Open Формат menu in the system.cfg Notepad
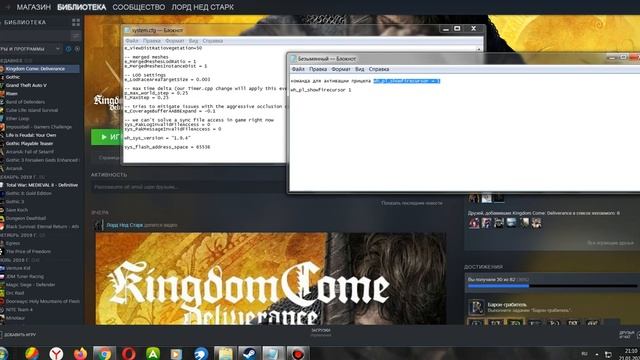Image resolution: width=640 pixels, height=360 pixels. pyautogui.click(x=175, y=41)
